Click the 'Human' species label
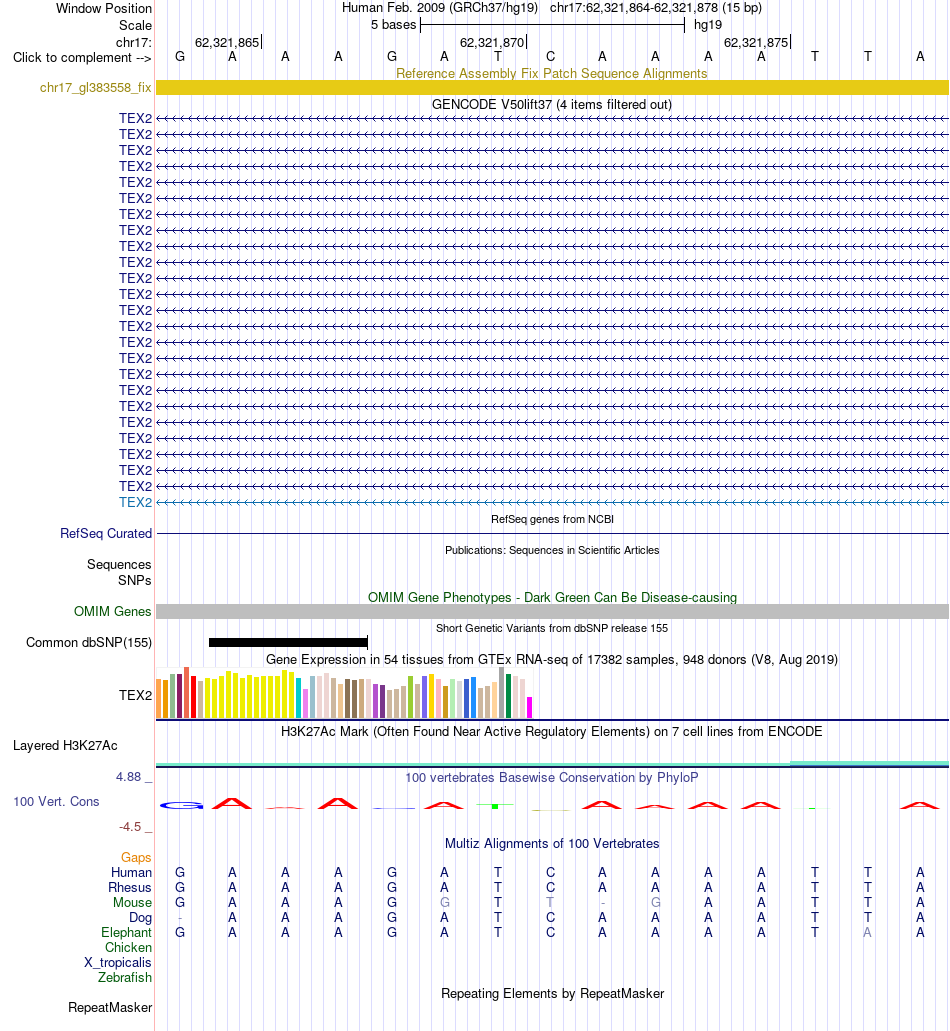The width and height of the screenshot is (950, 1031). 131,873
